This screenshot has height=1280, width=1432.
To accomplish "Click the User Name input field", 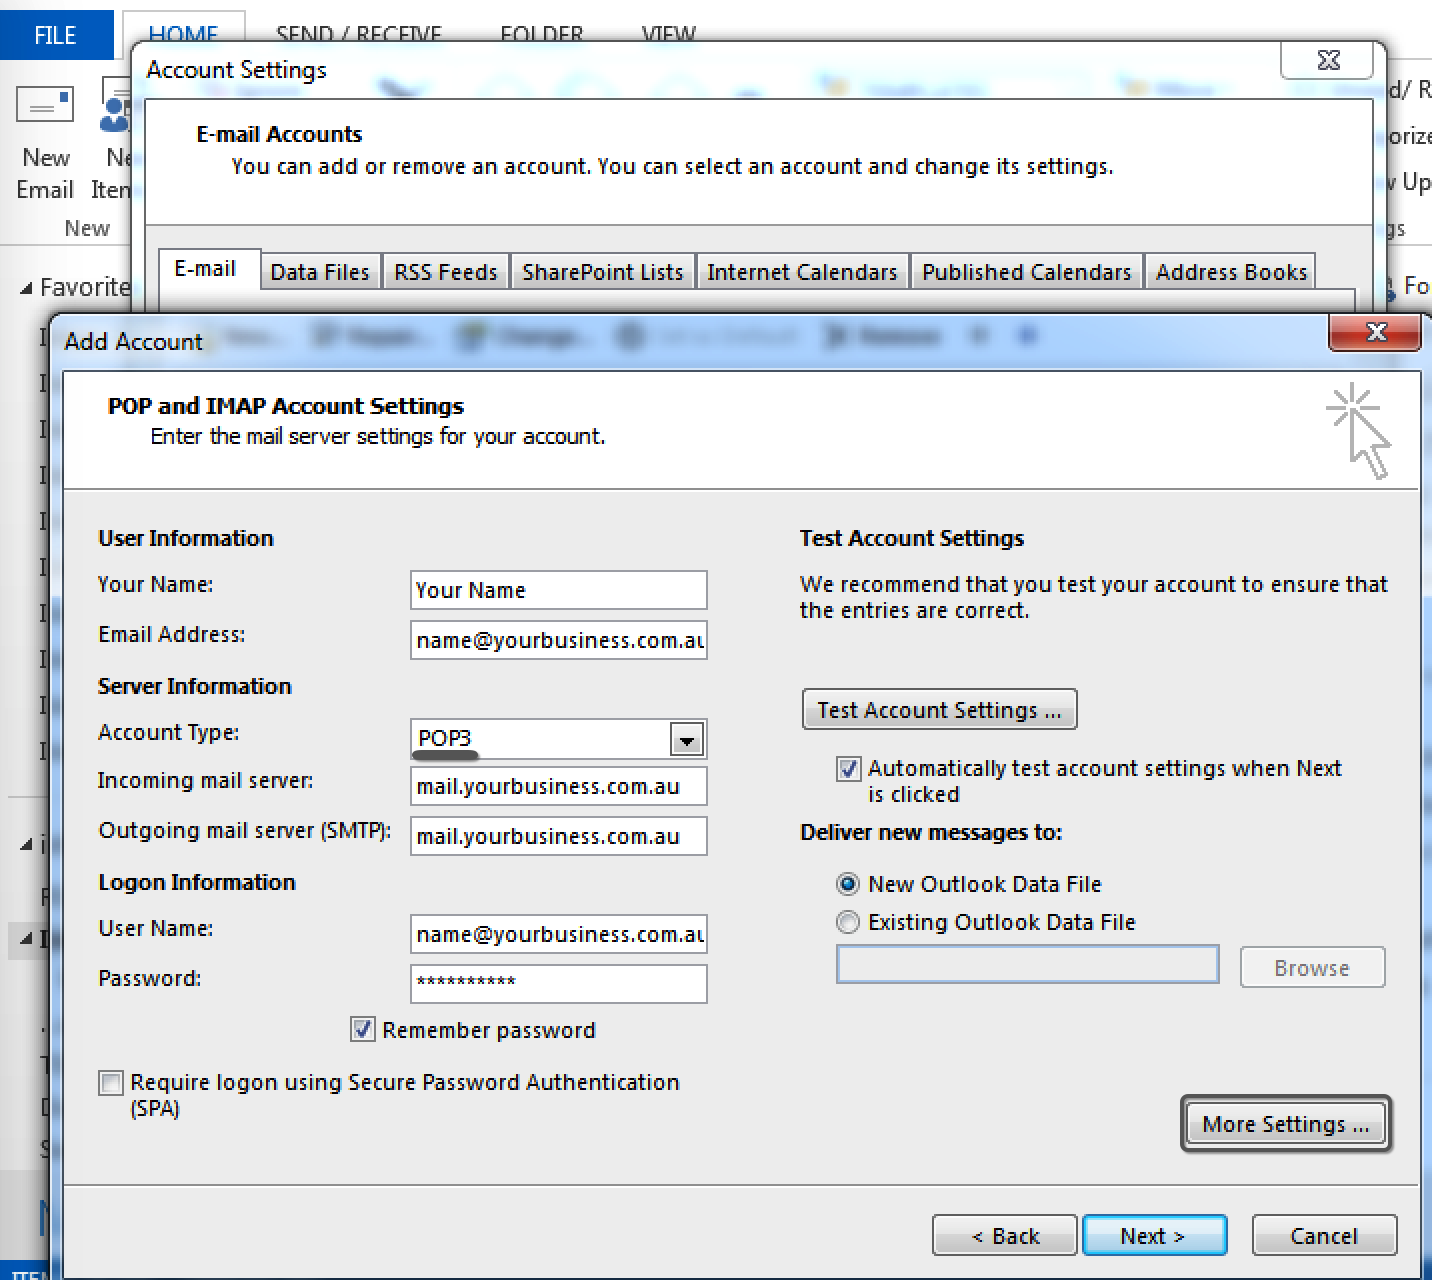I will pyautogui.click(x=559, y=934).
